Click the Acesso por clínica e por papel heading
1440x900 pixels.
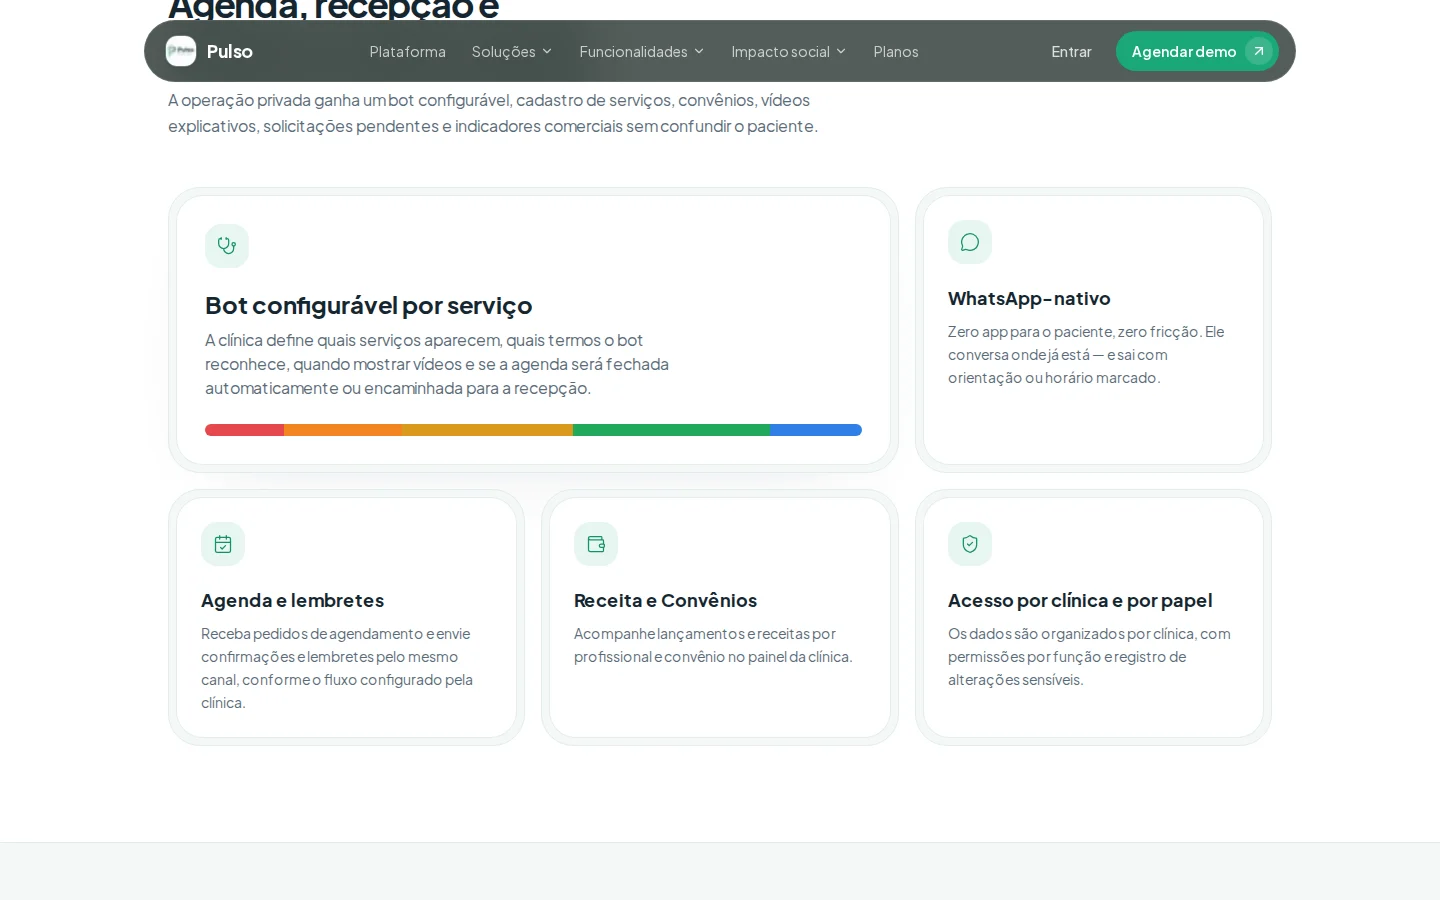click(x=1080, y=600)
